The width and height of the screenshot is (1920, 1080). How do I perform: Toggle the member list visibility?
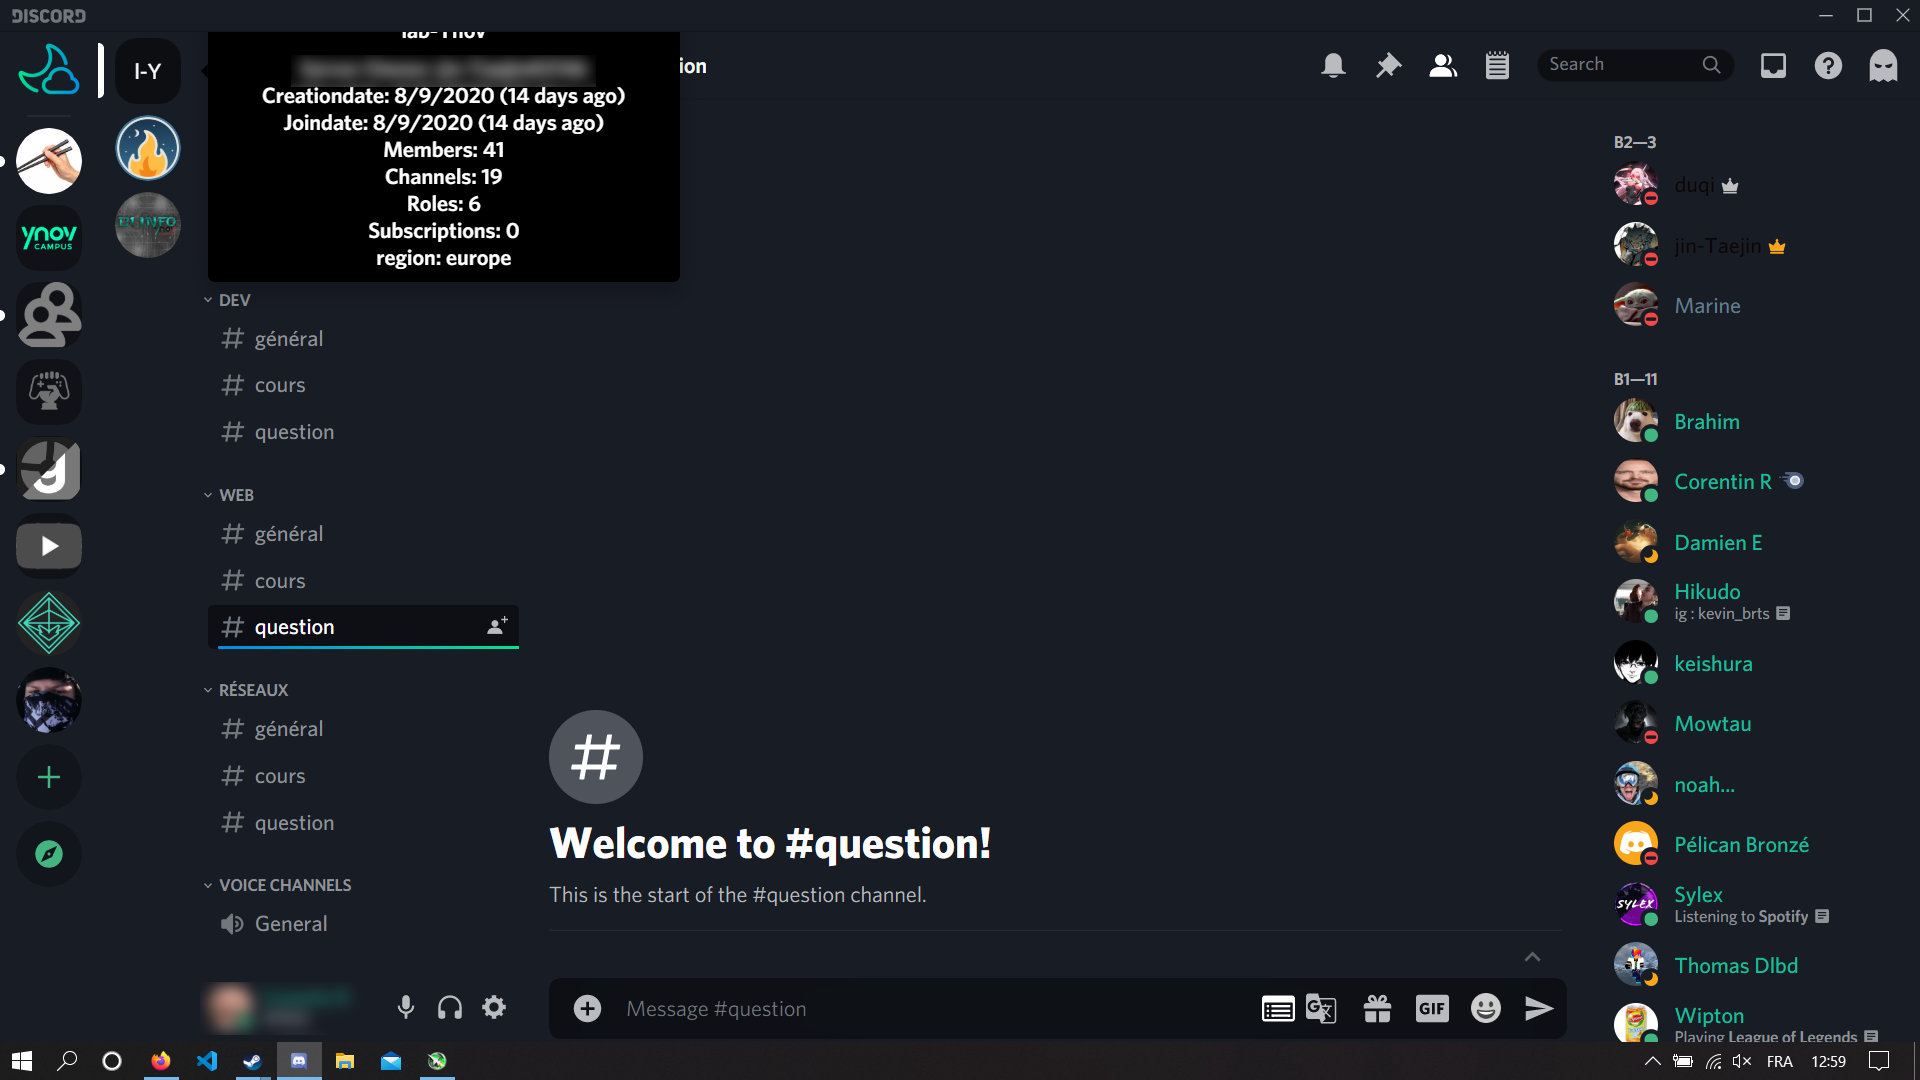(x=1442, y=66)
